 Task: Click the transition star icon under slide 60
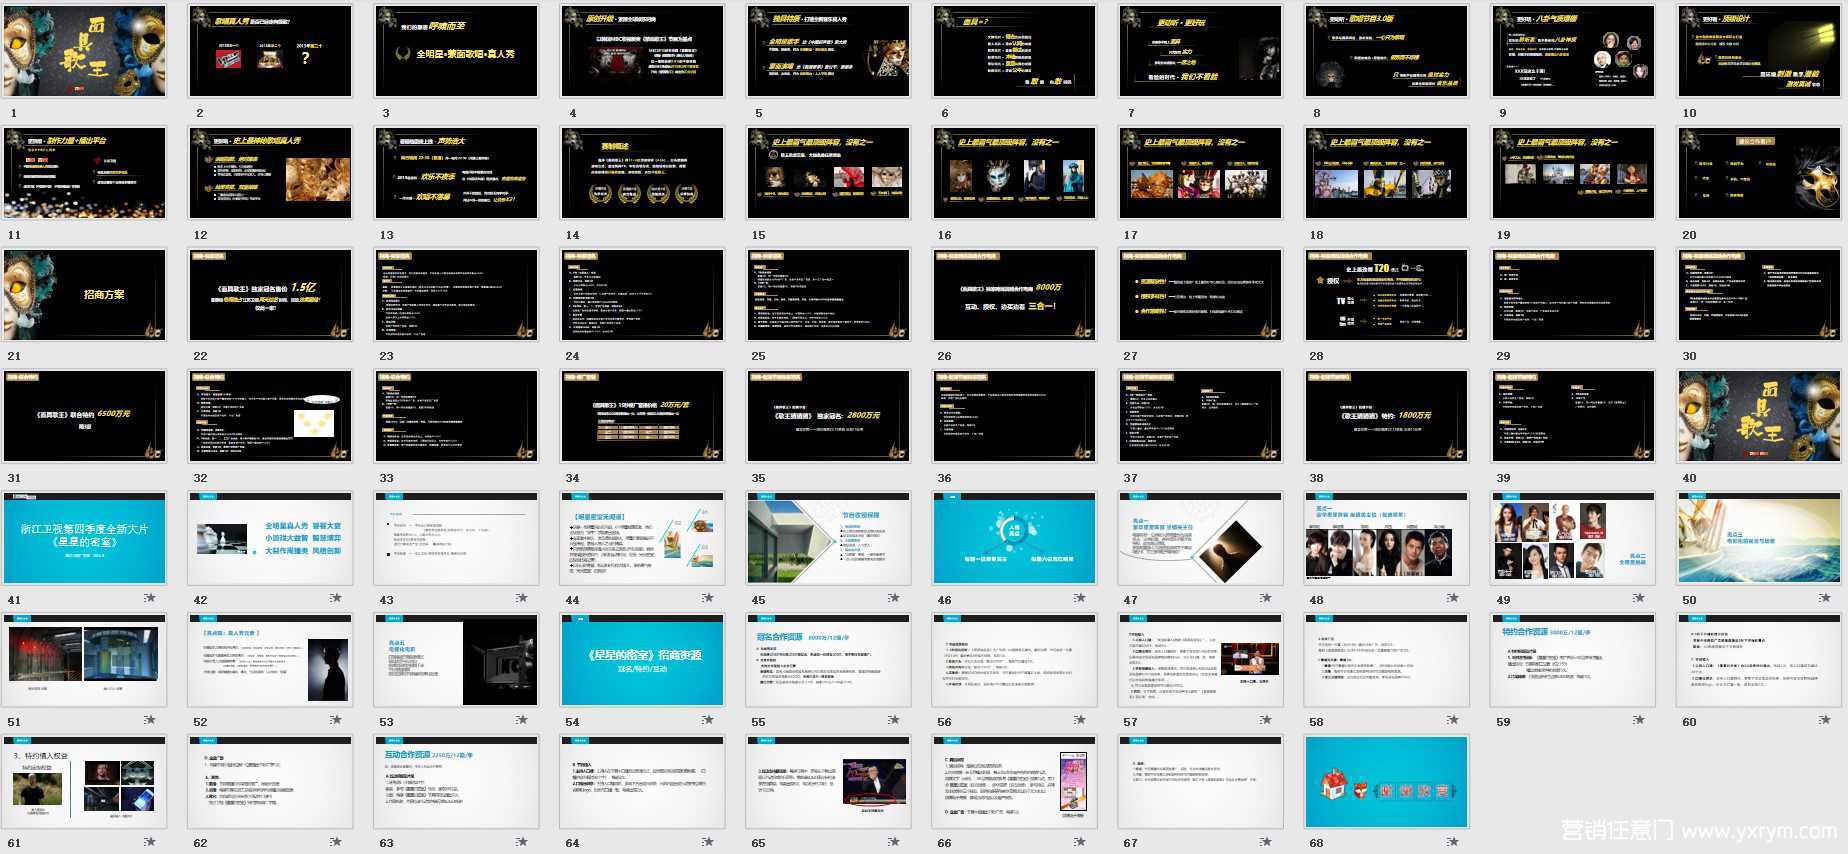tap(1825, 719)
